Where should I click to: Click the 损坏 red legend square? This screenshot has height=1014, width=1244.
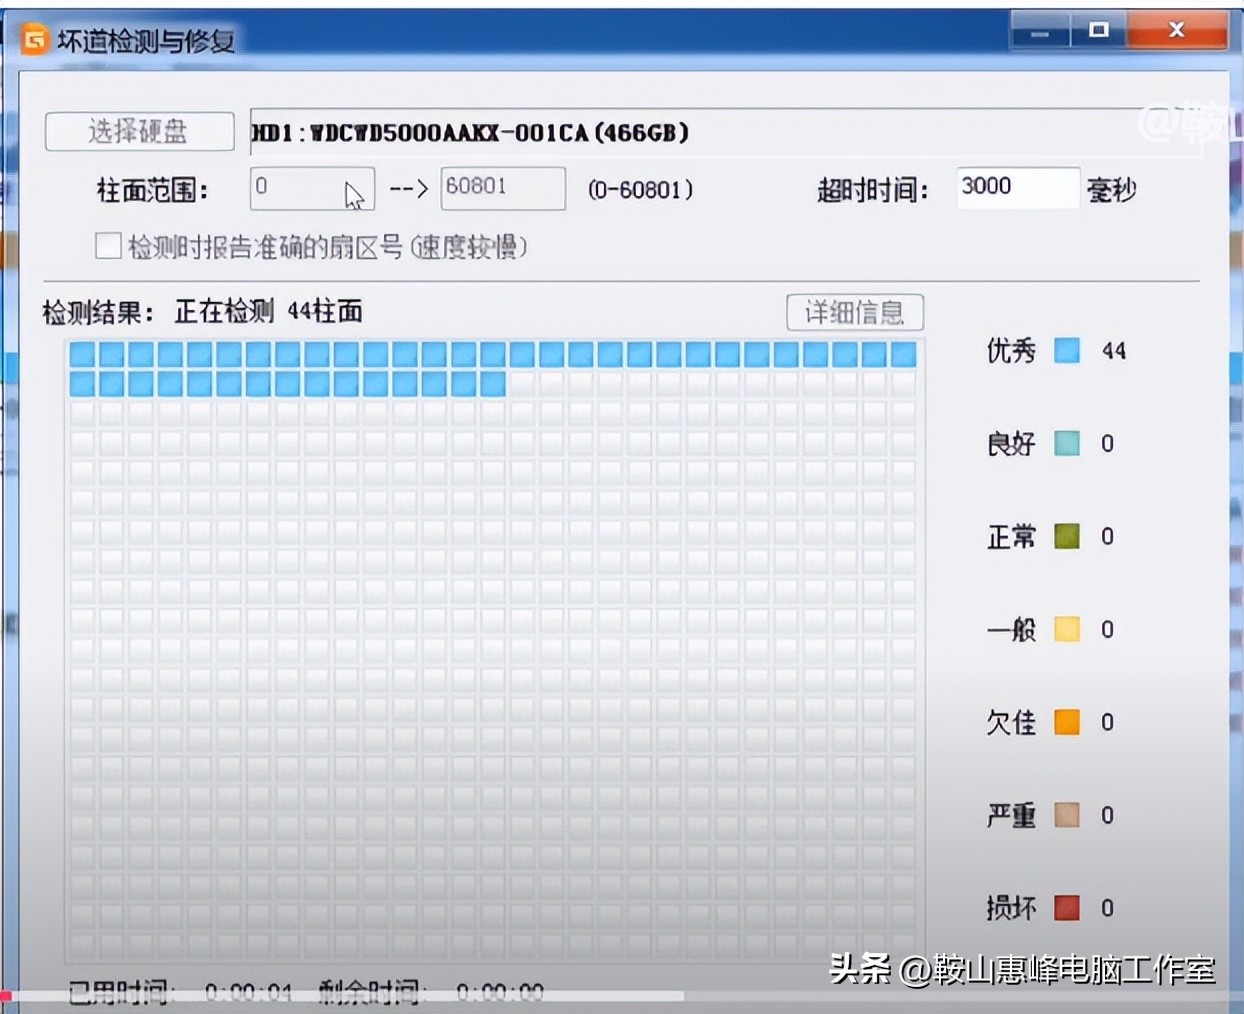pyautogui.click(x=1066, y=908)
